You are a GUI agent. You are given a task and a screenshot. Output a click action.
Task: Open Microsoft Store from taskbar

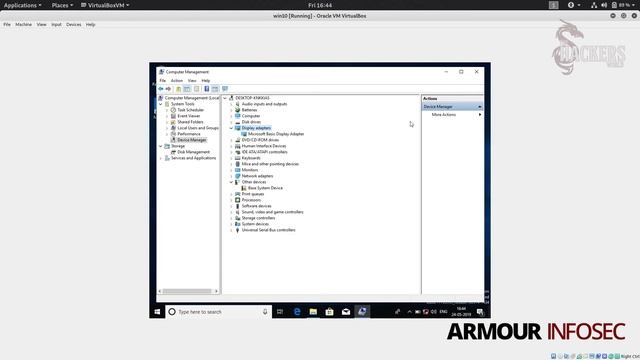(329, 312)
